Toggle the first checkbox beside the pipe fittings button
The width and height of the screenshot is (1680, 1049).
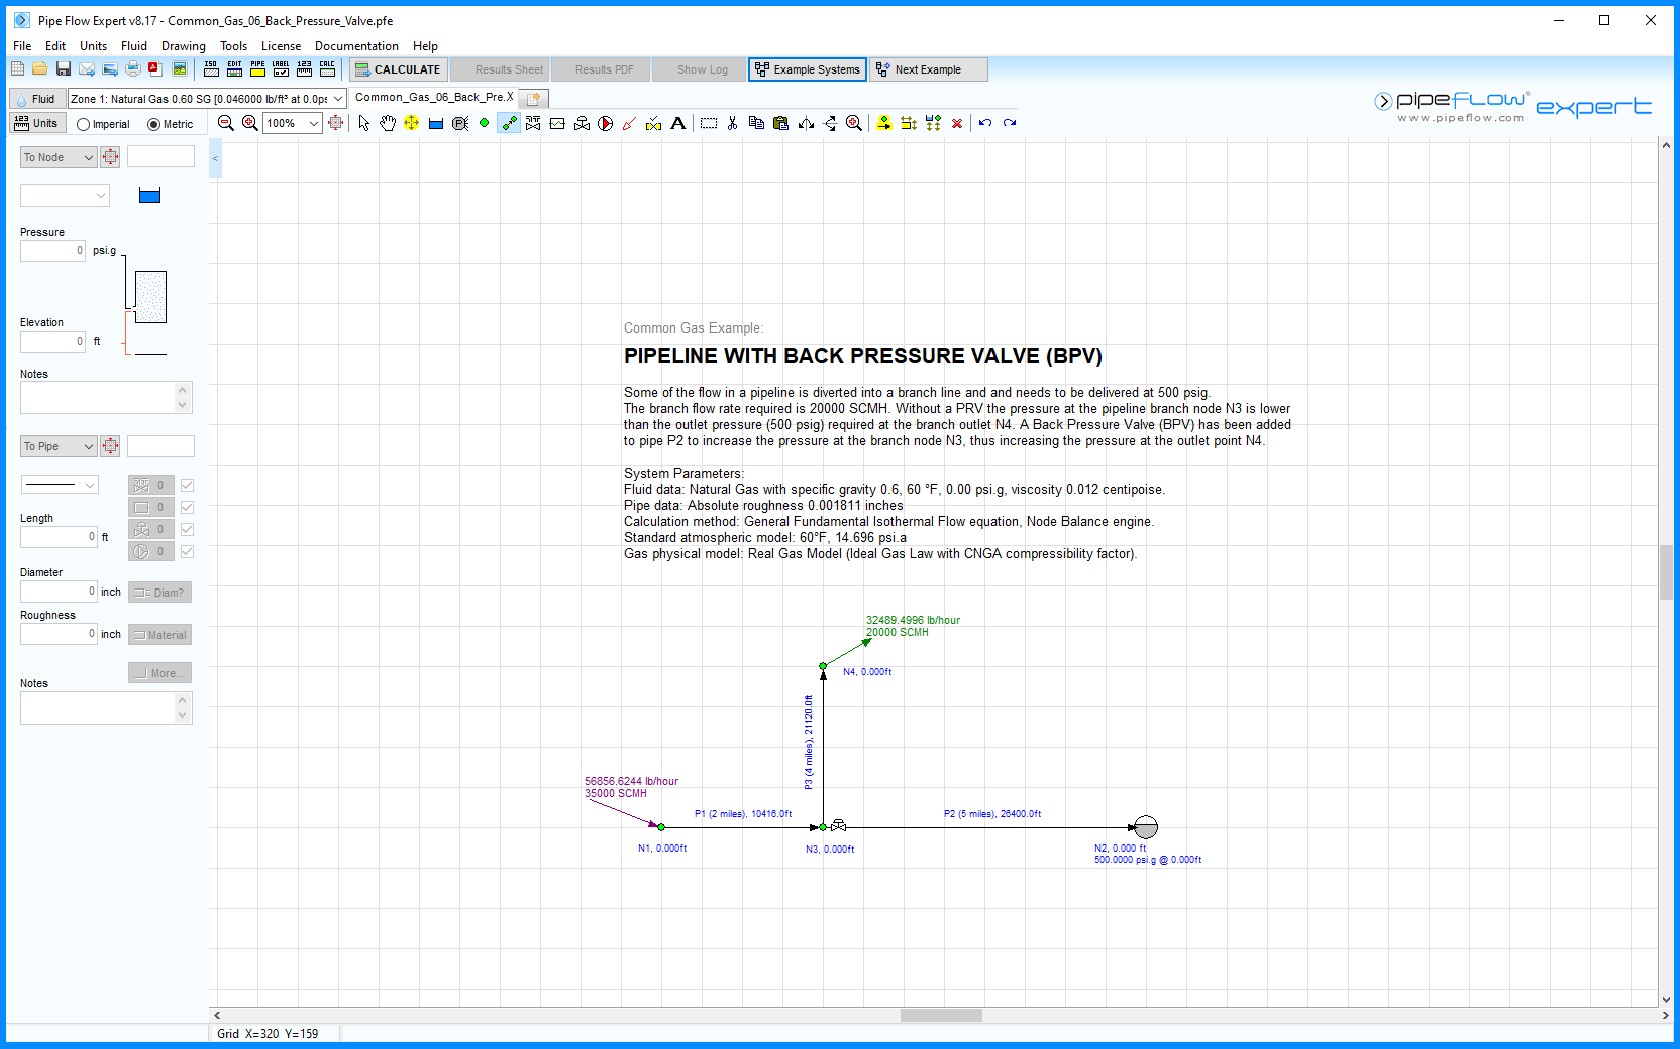187,485
